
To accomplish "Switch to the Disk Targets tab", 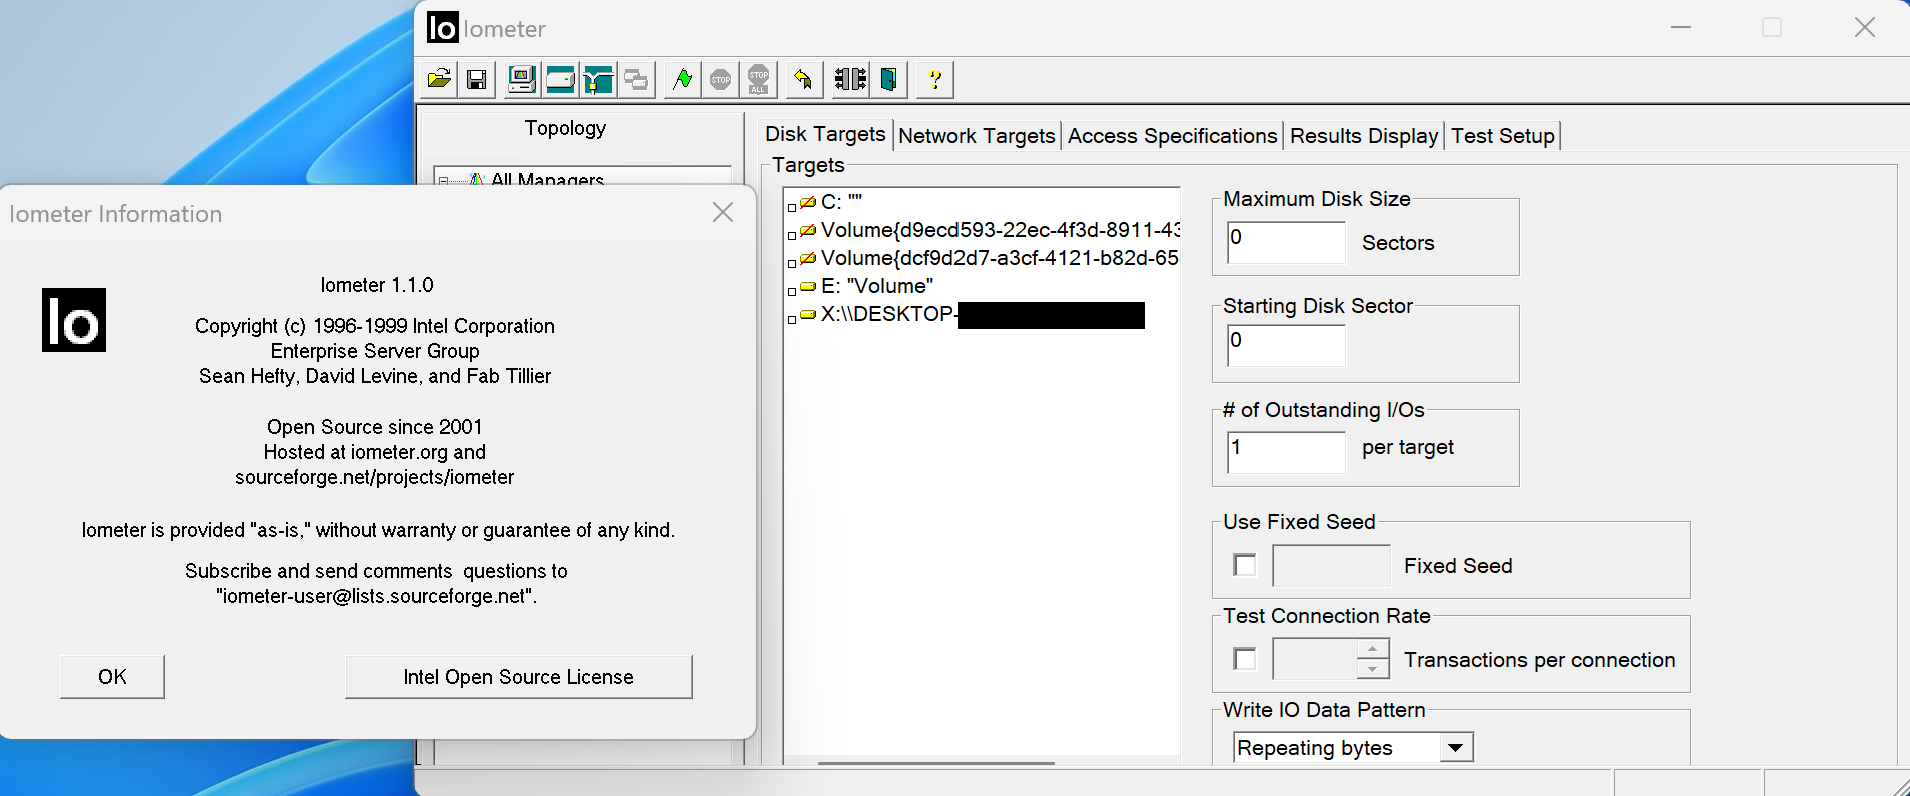I will click(x=825, y=134).
